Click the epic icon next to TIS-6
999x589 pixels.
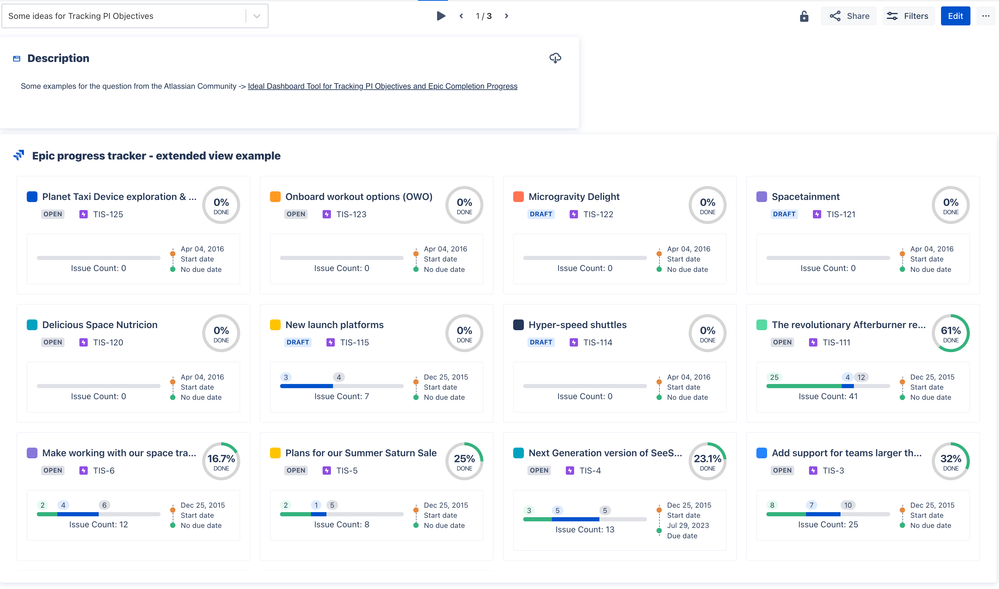pos(83,470)
